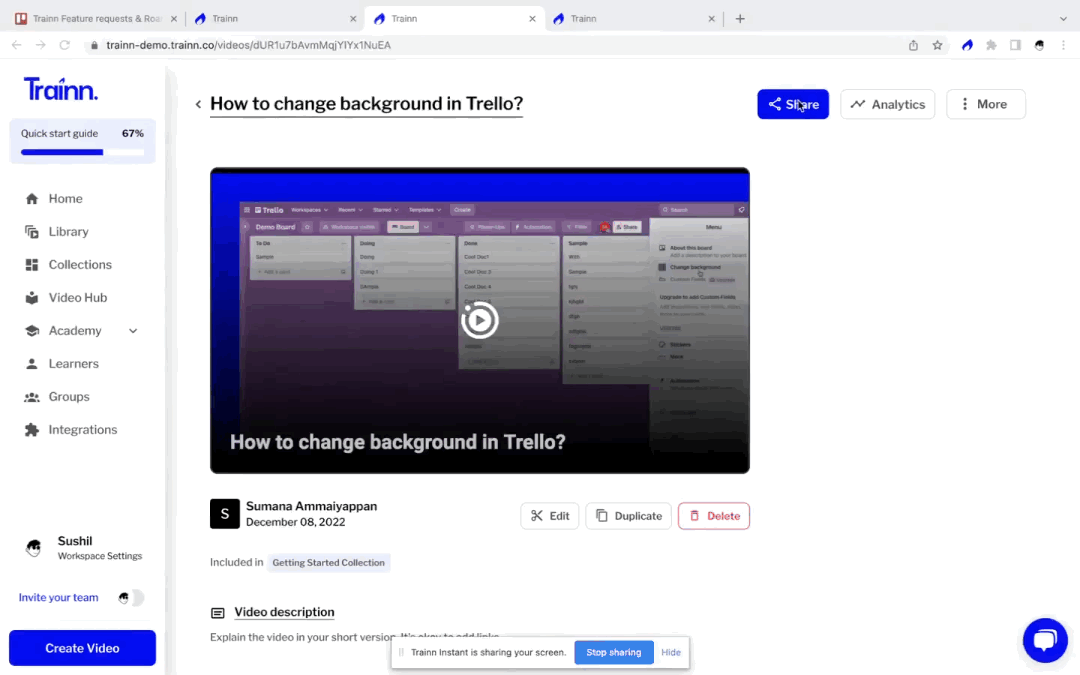Viewport: 1080px width, 675px height.
Task: Click the Create Video button
Action: click(82, 648)
